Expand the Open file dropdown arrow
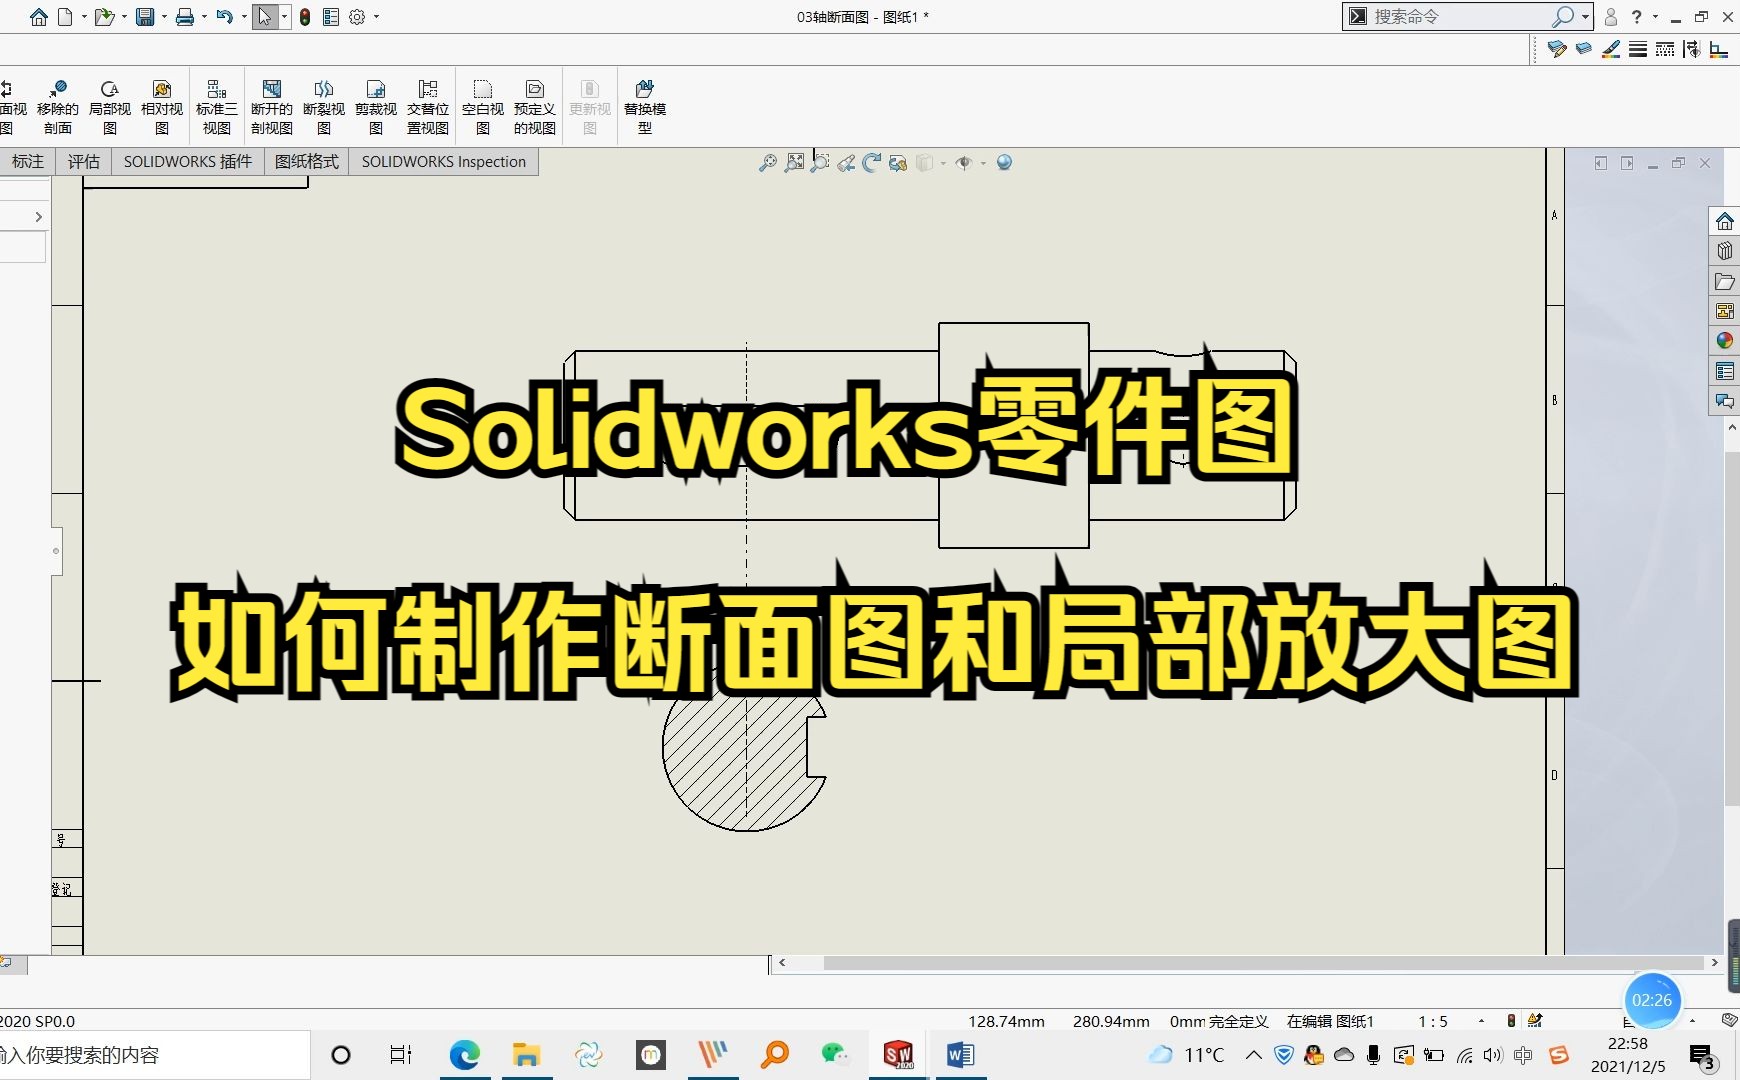 123,17
